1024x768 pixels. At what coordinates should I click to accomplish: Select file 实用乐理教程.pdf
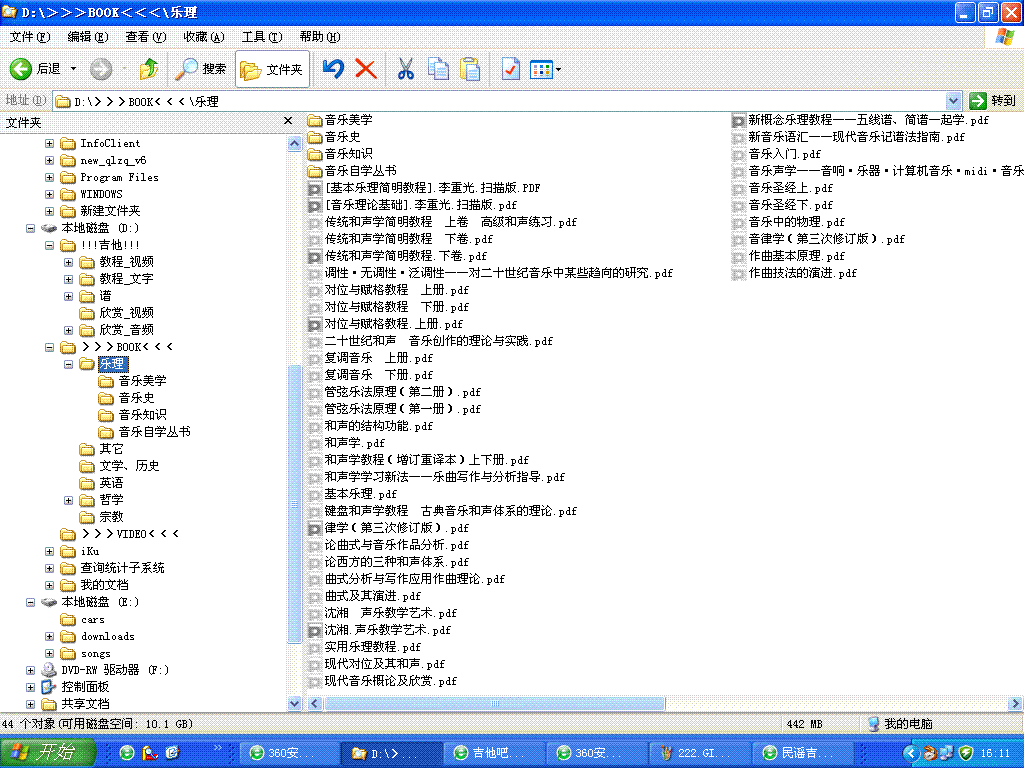(372, 647)
